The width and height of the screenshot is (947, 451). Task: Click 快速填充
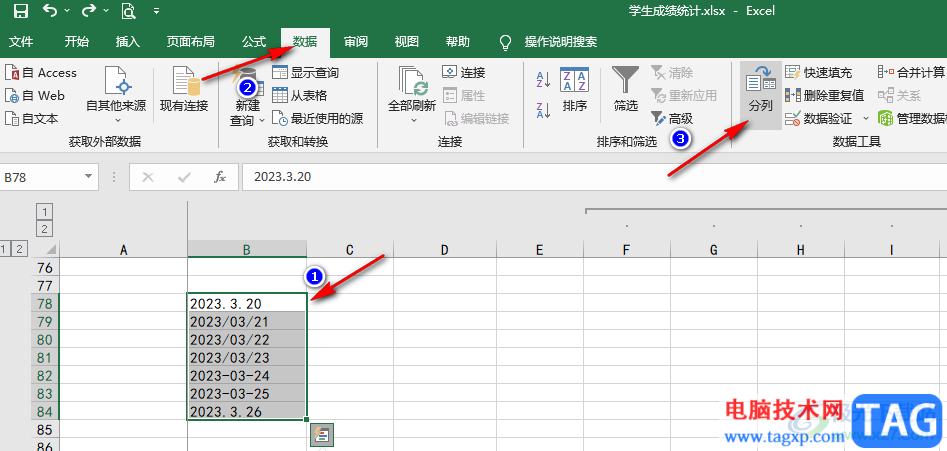[818, 73]
